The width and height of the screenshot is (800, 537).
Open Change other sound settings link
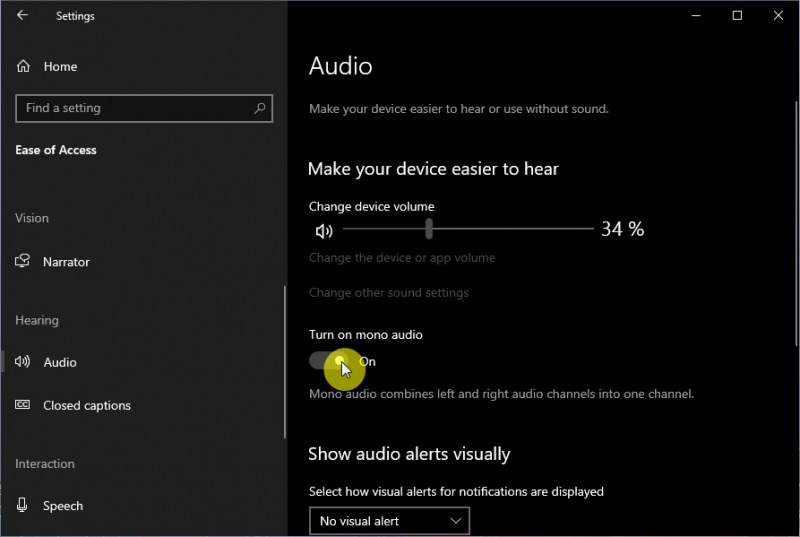[x=388, y=293]
